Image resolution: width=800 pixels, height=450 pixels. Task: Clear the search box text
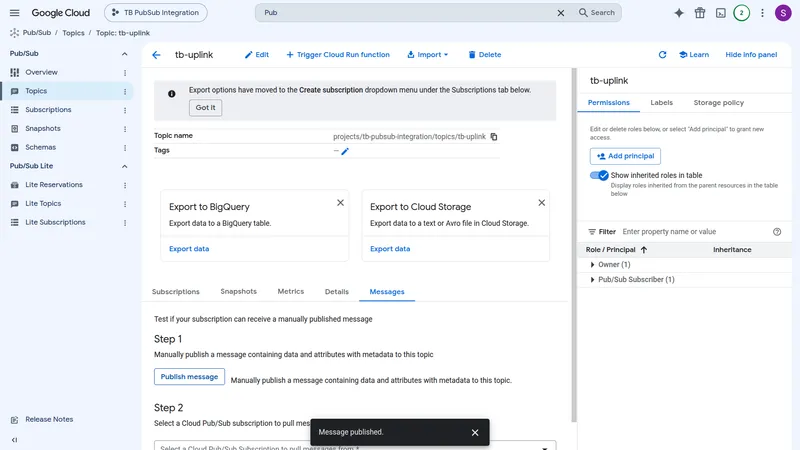pyautogui.click(x=561, y=13)
